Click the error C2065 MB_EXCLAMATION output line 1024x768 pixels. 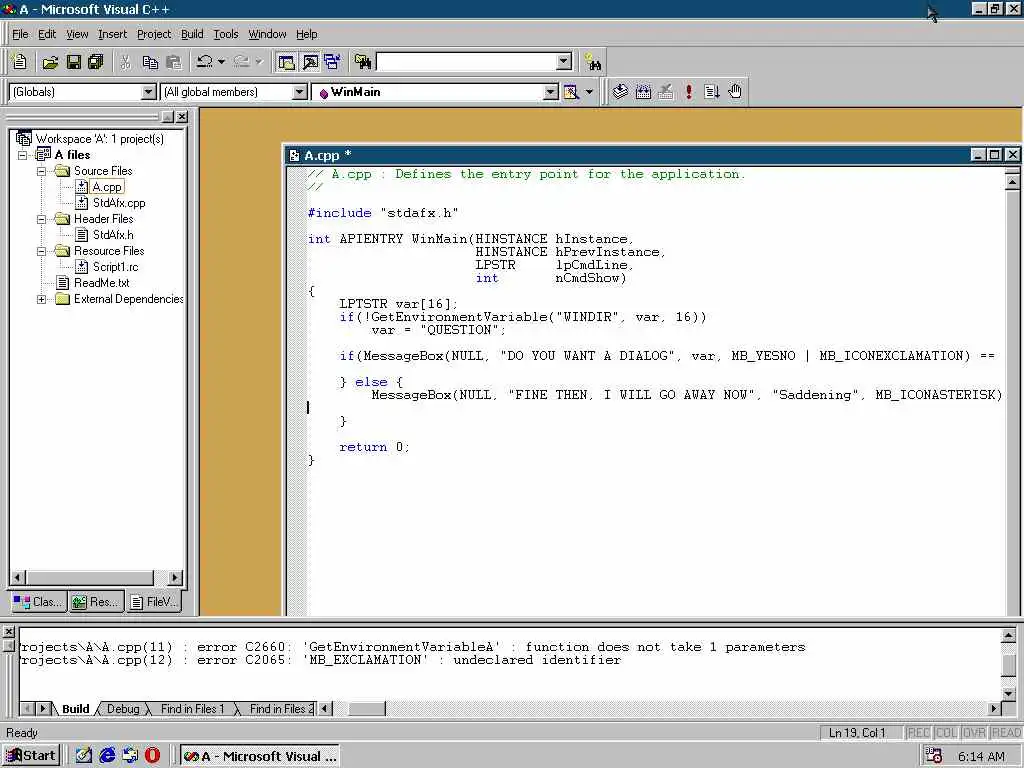coord(321,660)
